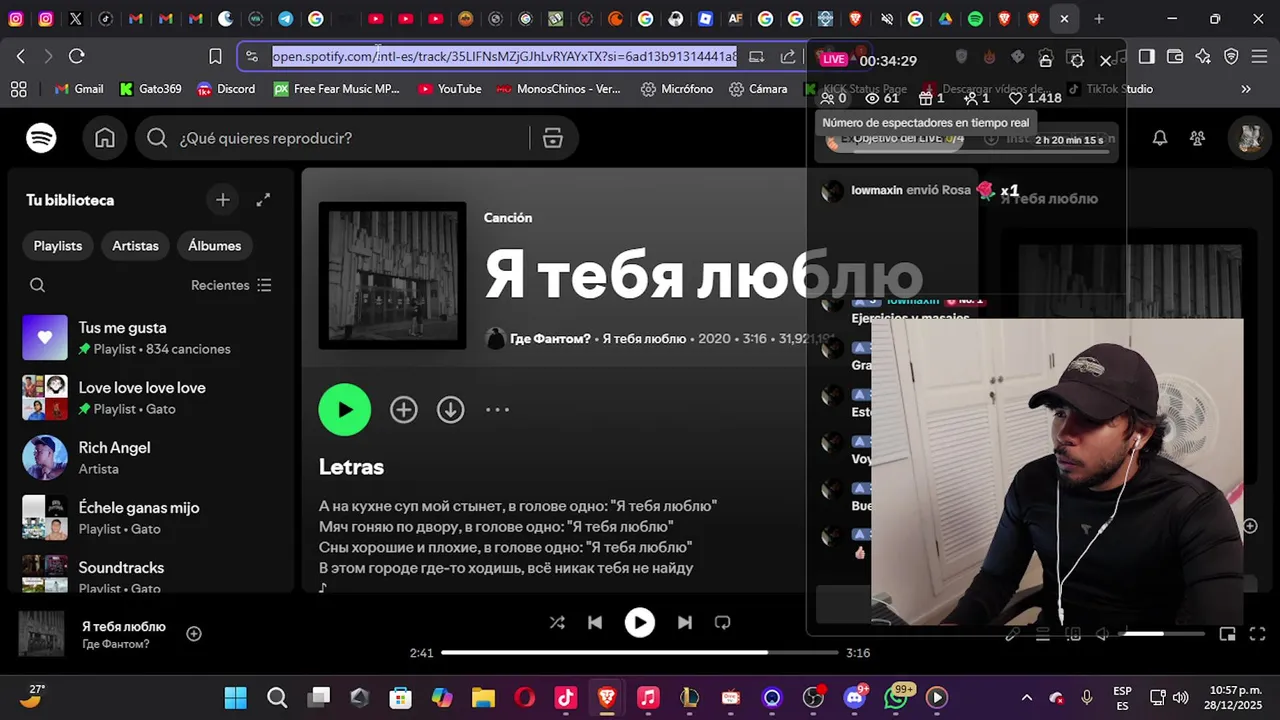
Task: Add the song to Liked Songs
Action: tap(404, 409)
